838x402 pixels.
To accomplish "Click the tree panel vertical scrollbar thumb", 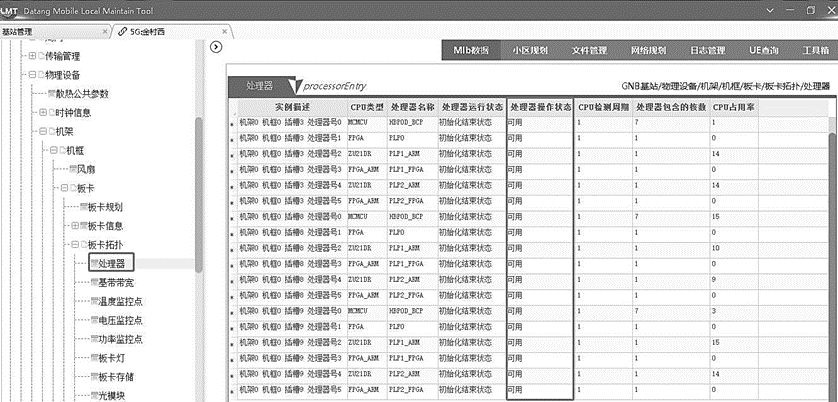I will click(199, 195).
